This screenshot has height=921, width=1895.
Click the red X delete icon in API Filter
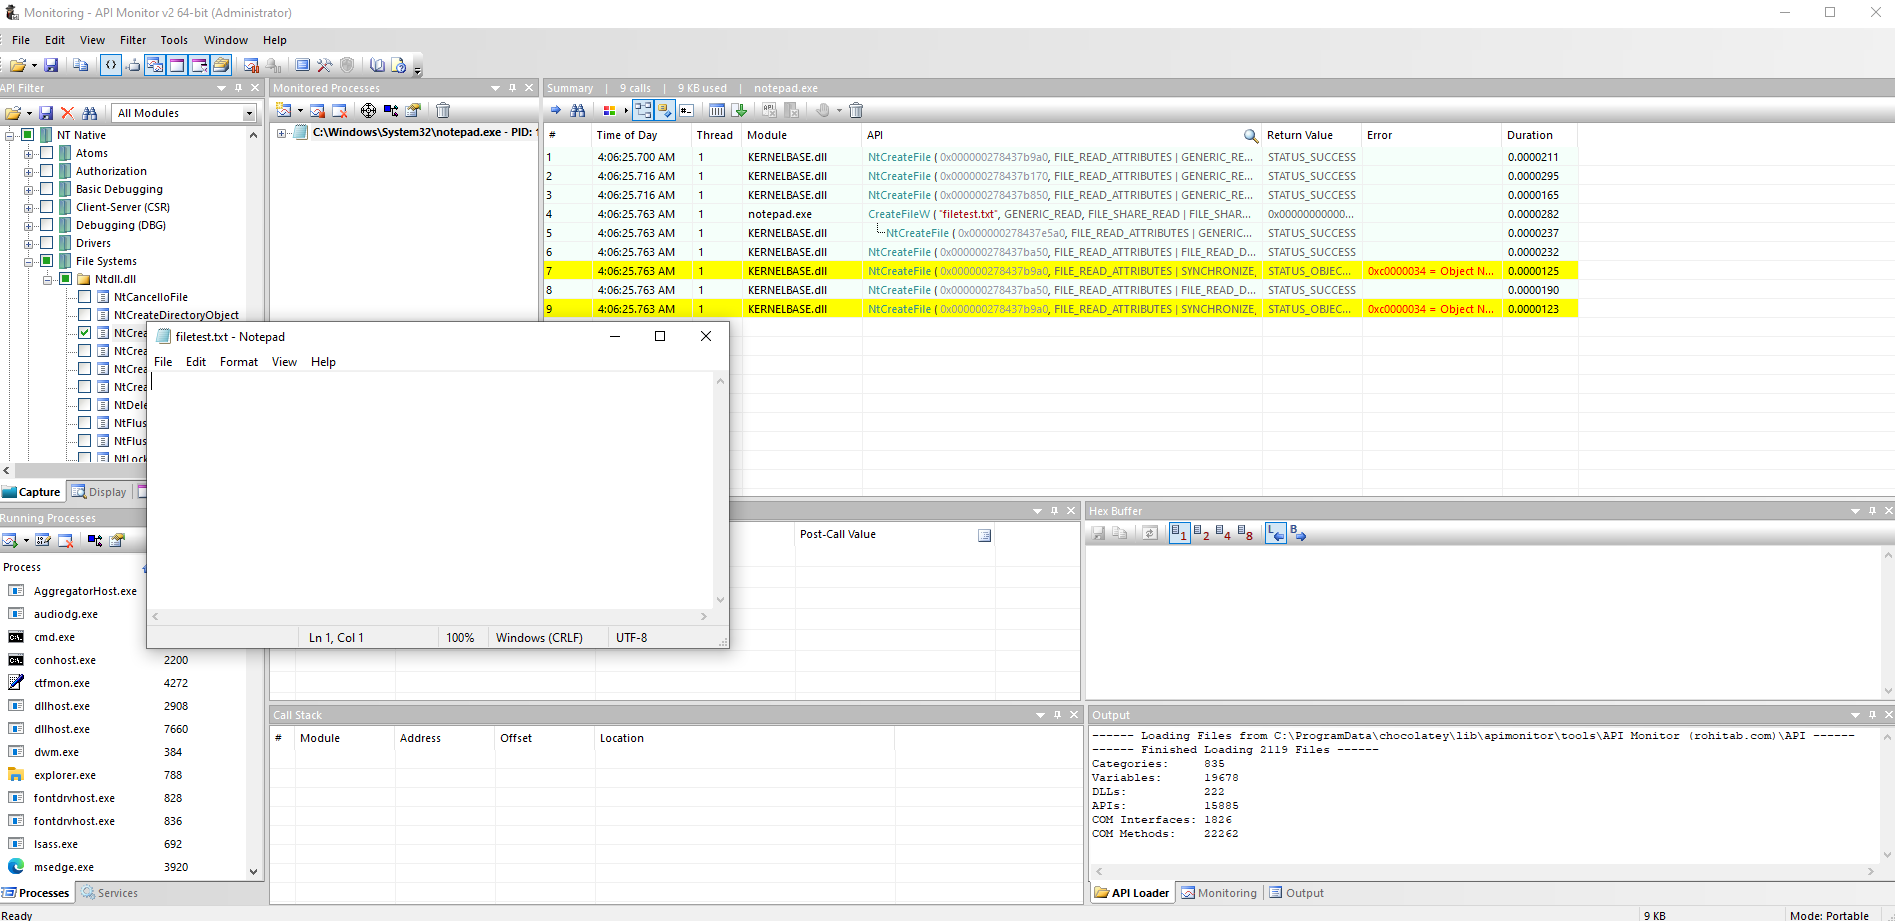click(67, 113)
